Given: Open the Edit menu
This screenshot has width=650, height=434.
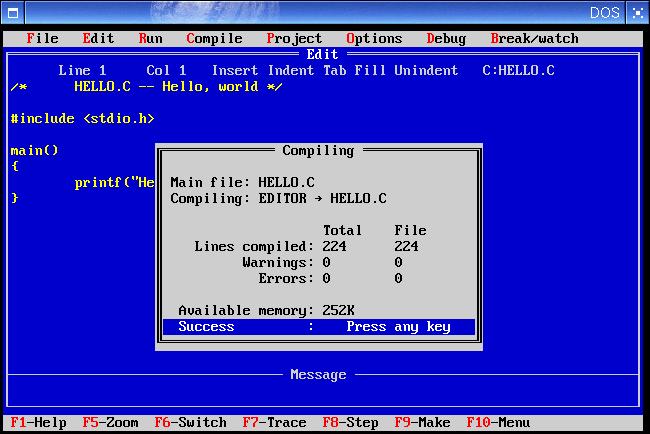Looking at the screenshot, I should pyautogui.click(x=98, y=39).
